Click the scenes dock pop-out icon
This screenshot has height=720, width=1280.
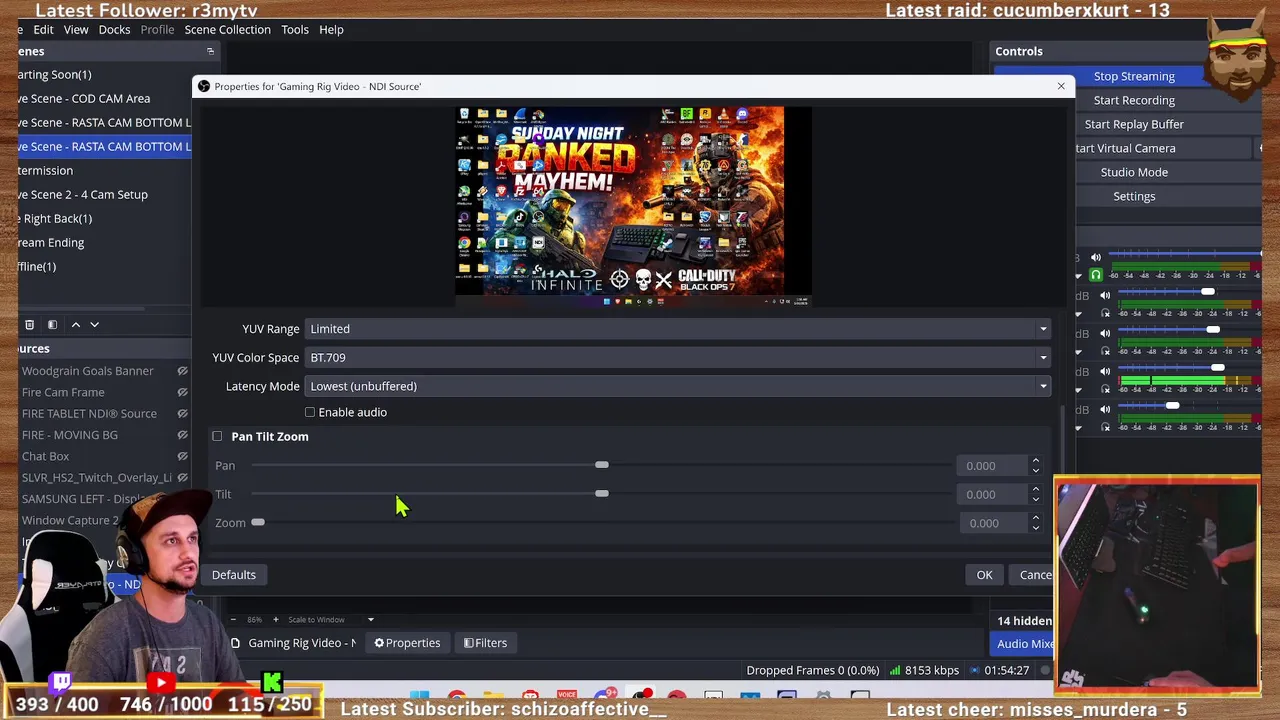(x=210, y=51)
